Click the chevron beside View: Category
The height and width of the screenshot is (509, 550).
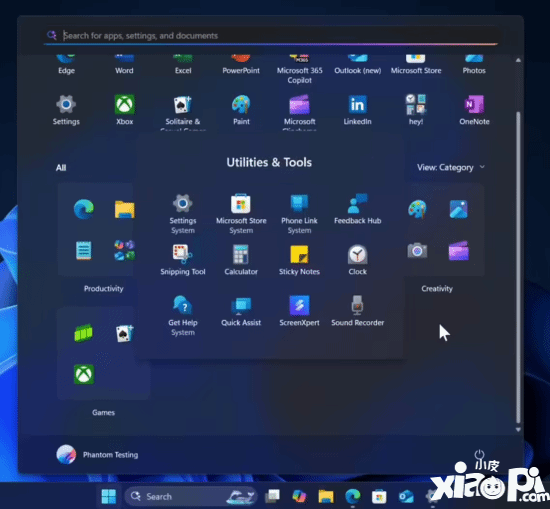(482, 167)
